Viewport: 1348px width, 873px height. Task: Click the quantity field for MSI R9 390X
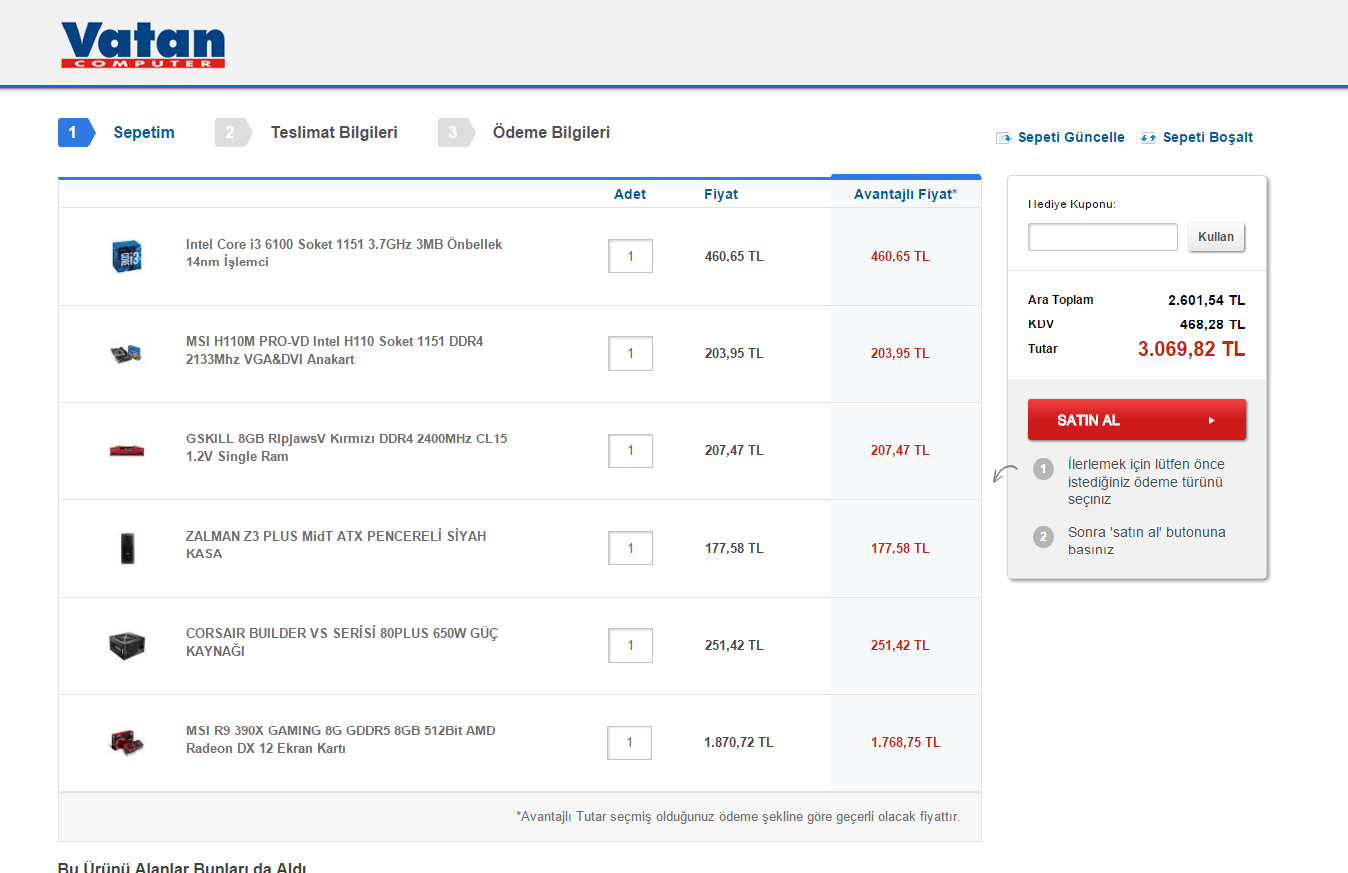(x=630, y=742)
